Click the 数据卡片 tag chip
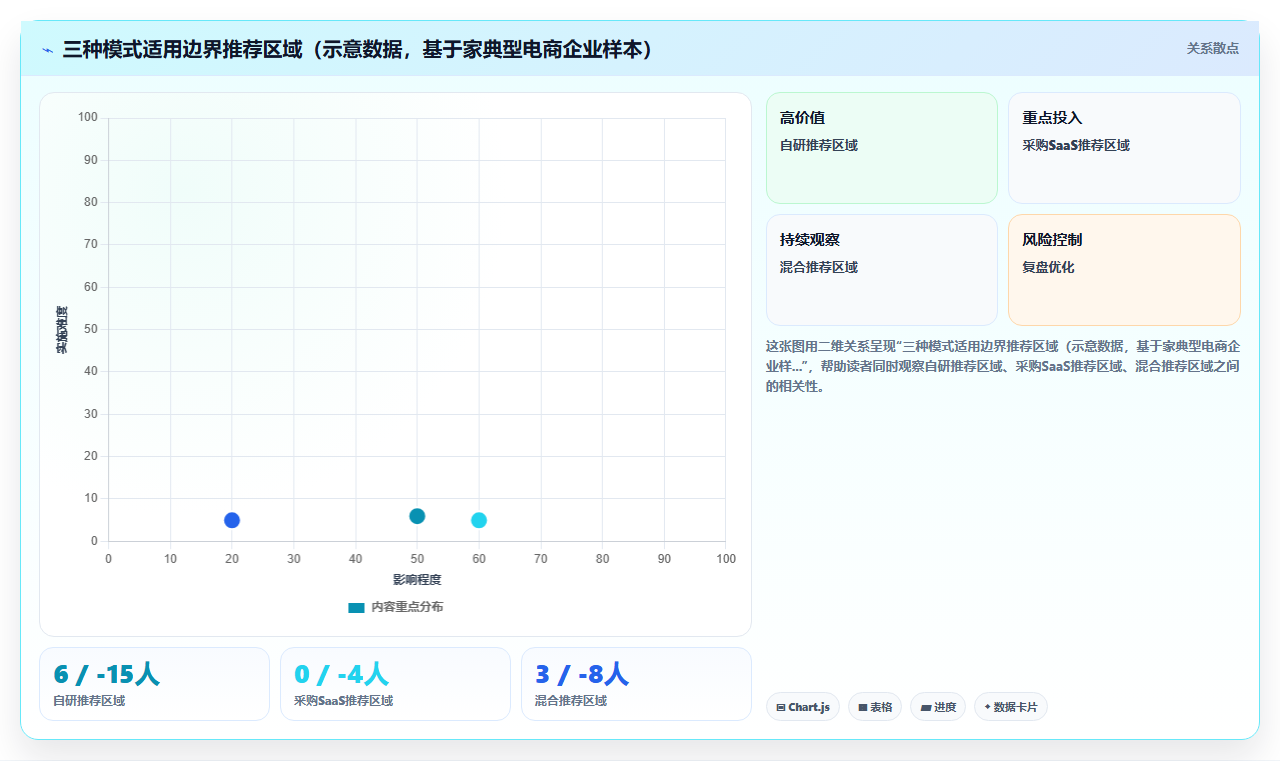The width and height of the screenshot is (1280, 761). pyautogui.click(x=1011, y=707)
